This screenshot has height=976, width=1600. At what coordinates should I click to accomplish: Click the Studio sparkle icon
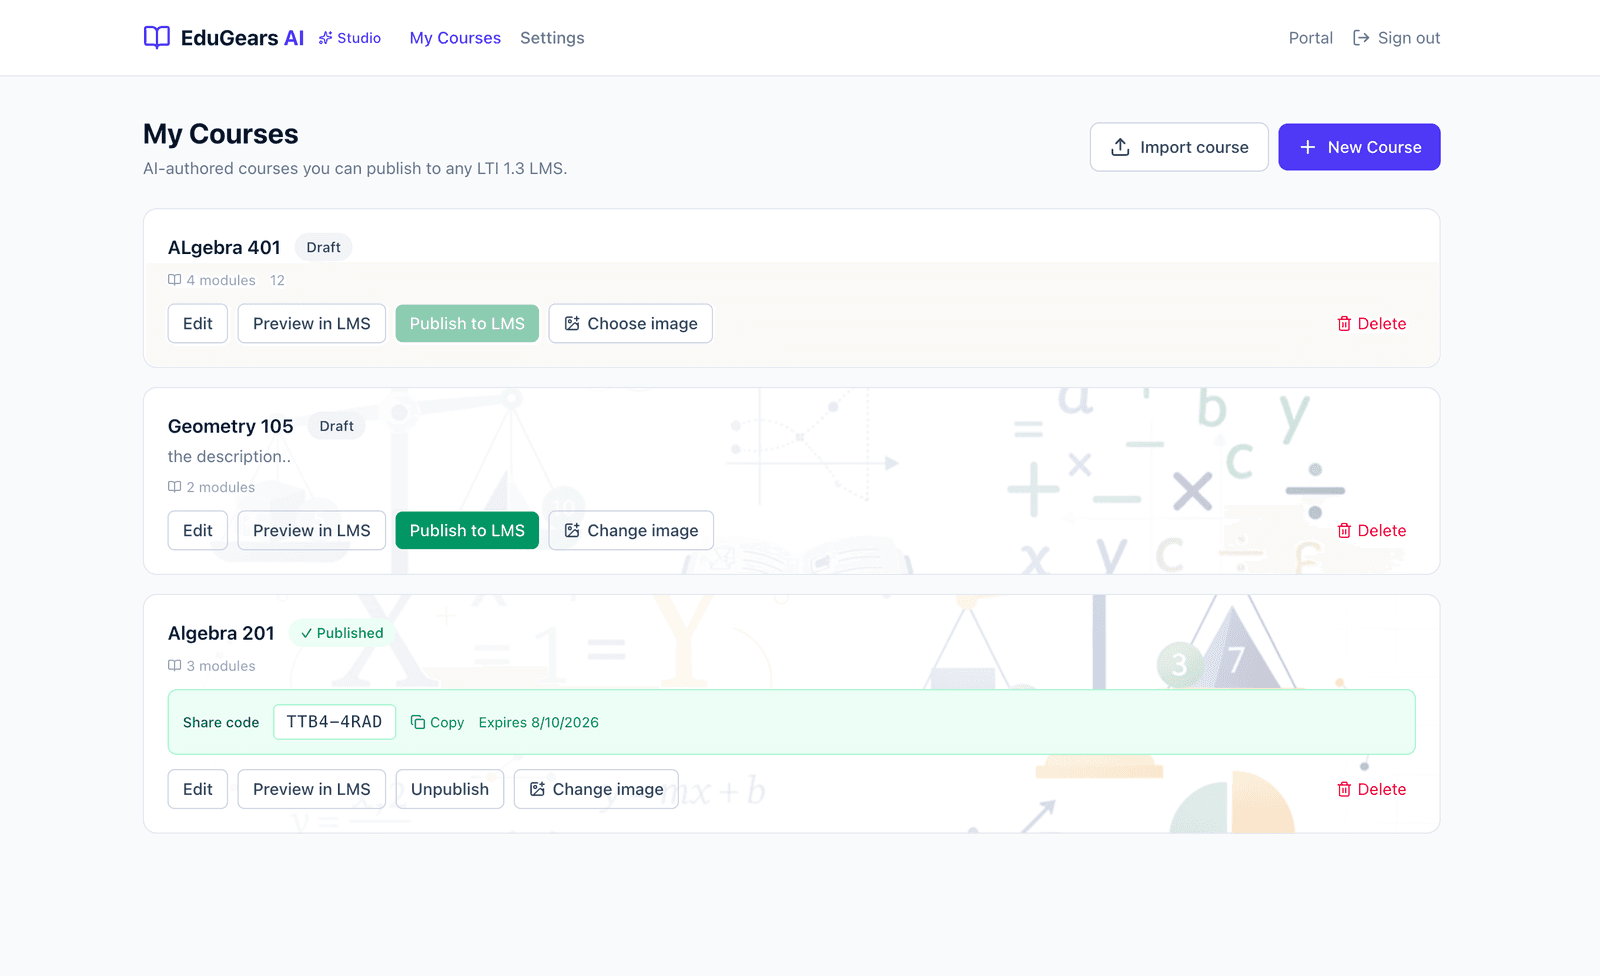point(325,38)
